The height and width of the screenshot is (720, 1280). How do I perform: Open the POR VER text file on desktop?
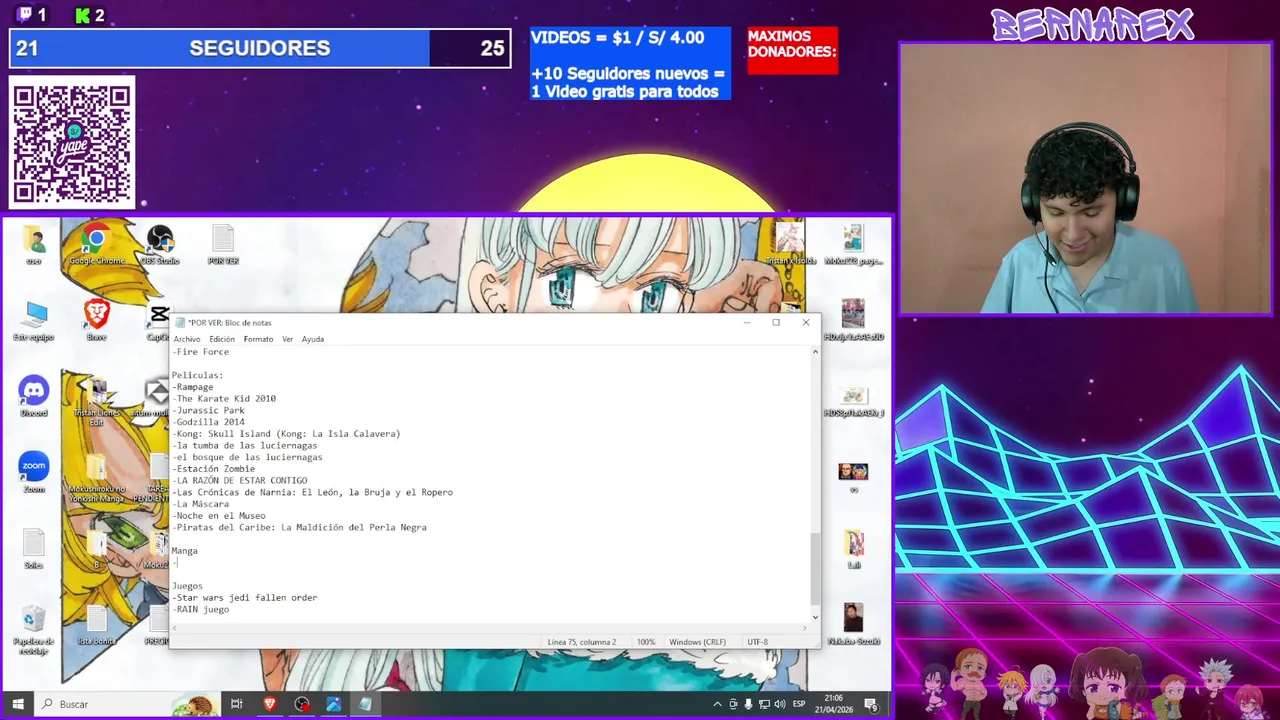(222, 244)
